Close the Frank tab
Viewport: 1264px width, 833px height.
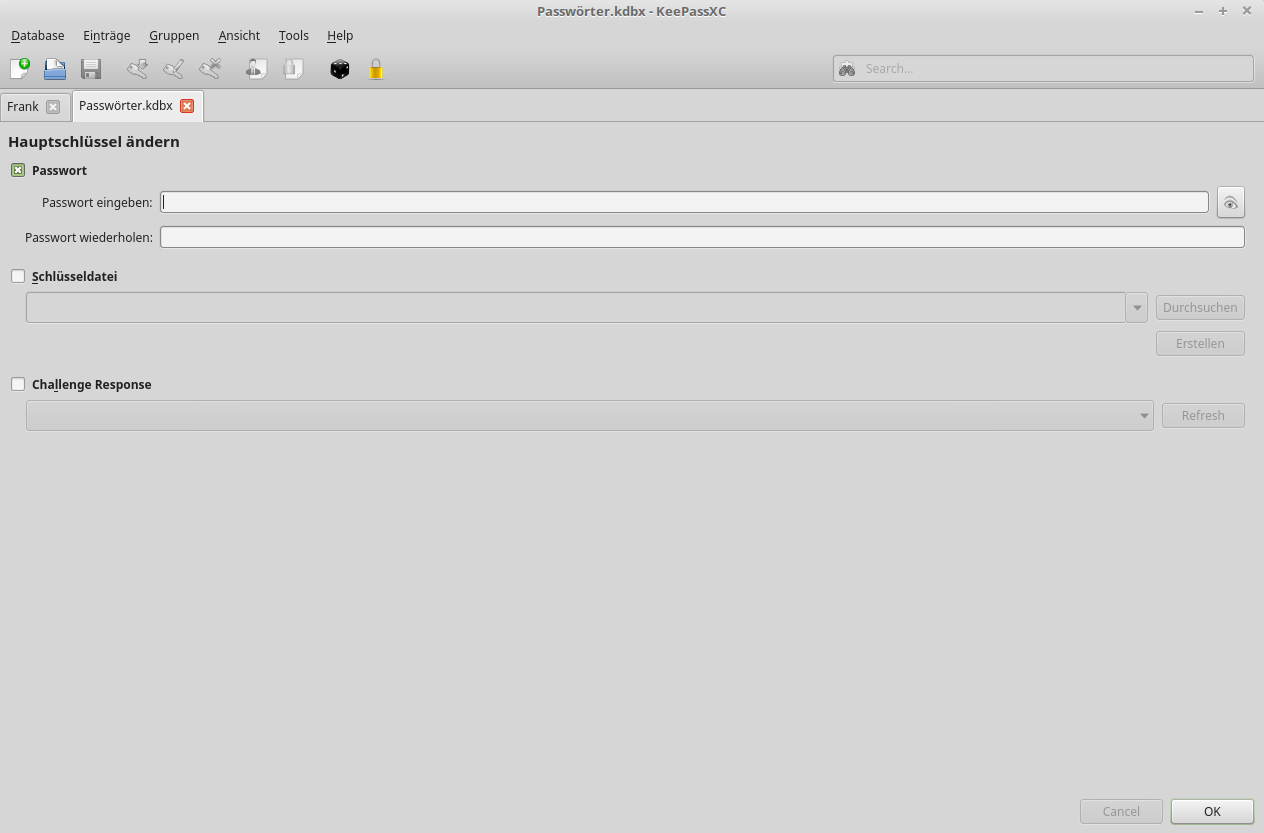53,107
